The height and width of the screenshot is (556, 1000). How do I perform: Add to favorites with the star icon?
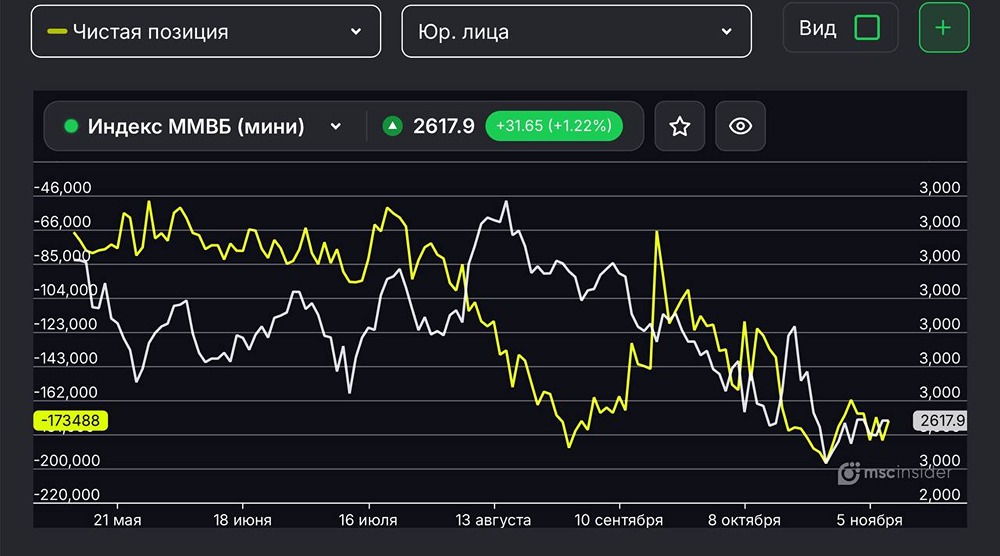[x=680, y=126]
